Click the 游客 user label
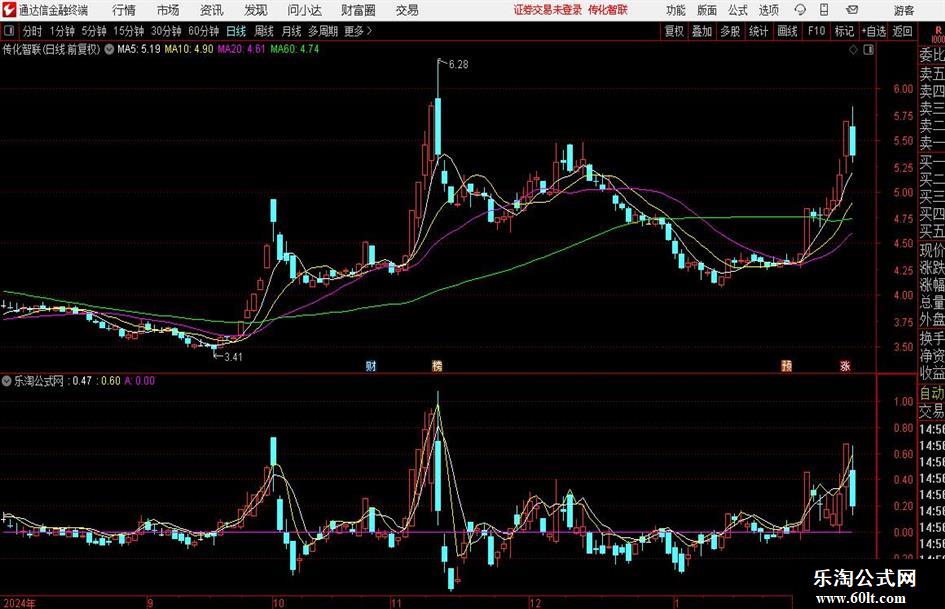 pos(903,10)
